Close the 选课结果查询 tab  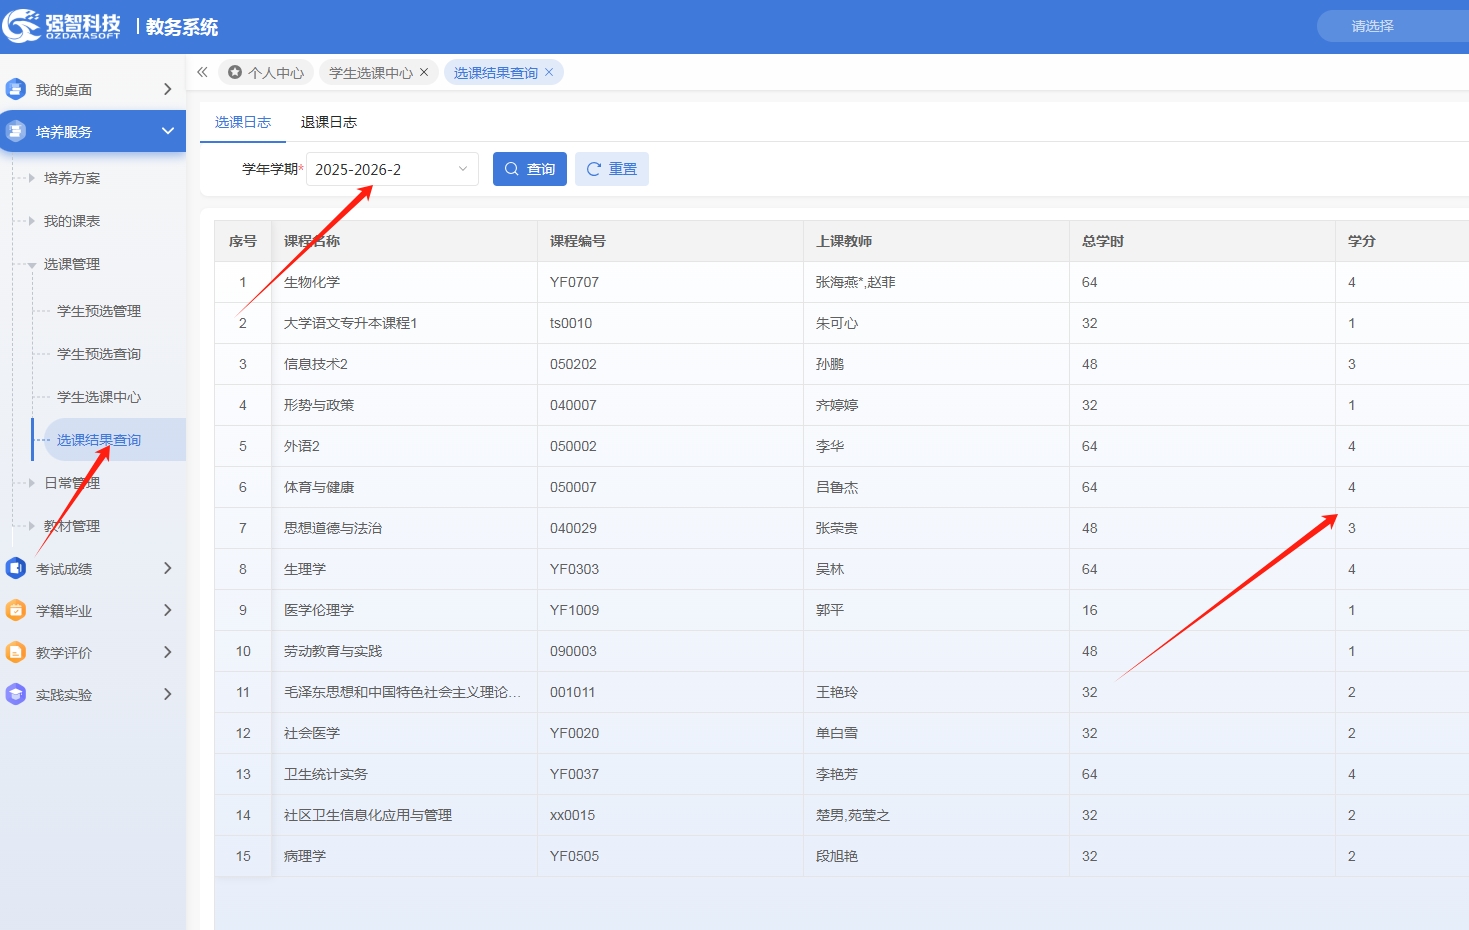click(x=549, y=72)
